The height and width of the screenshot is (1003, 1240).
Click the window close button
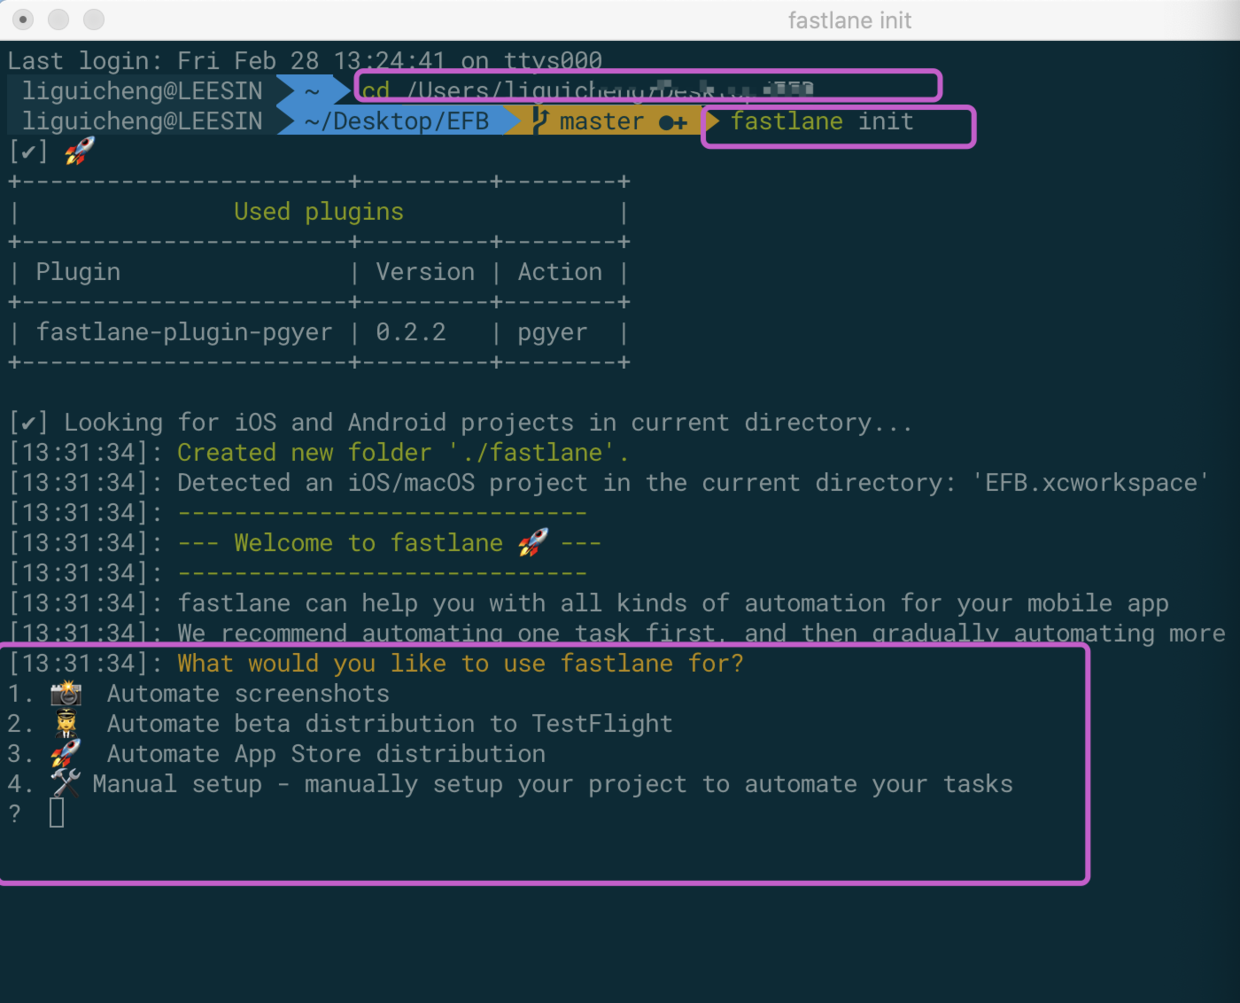point(23,19)
